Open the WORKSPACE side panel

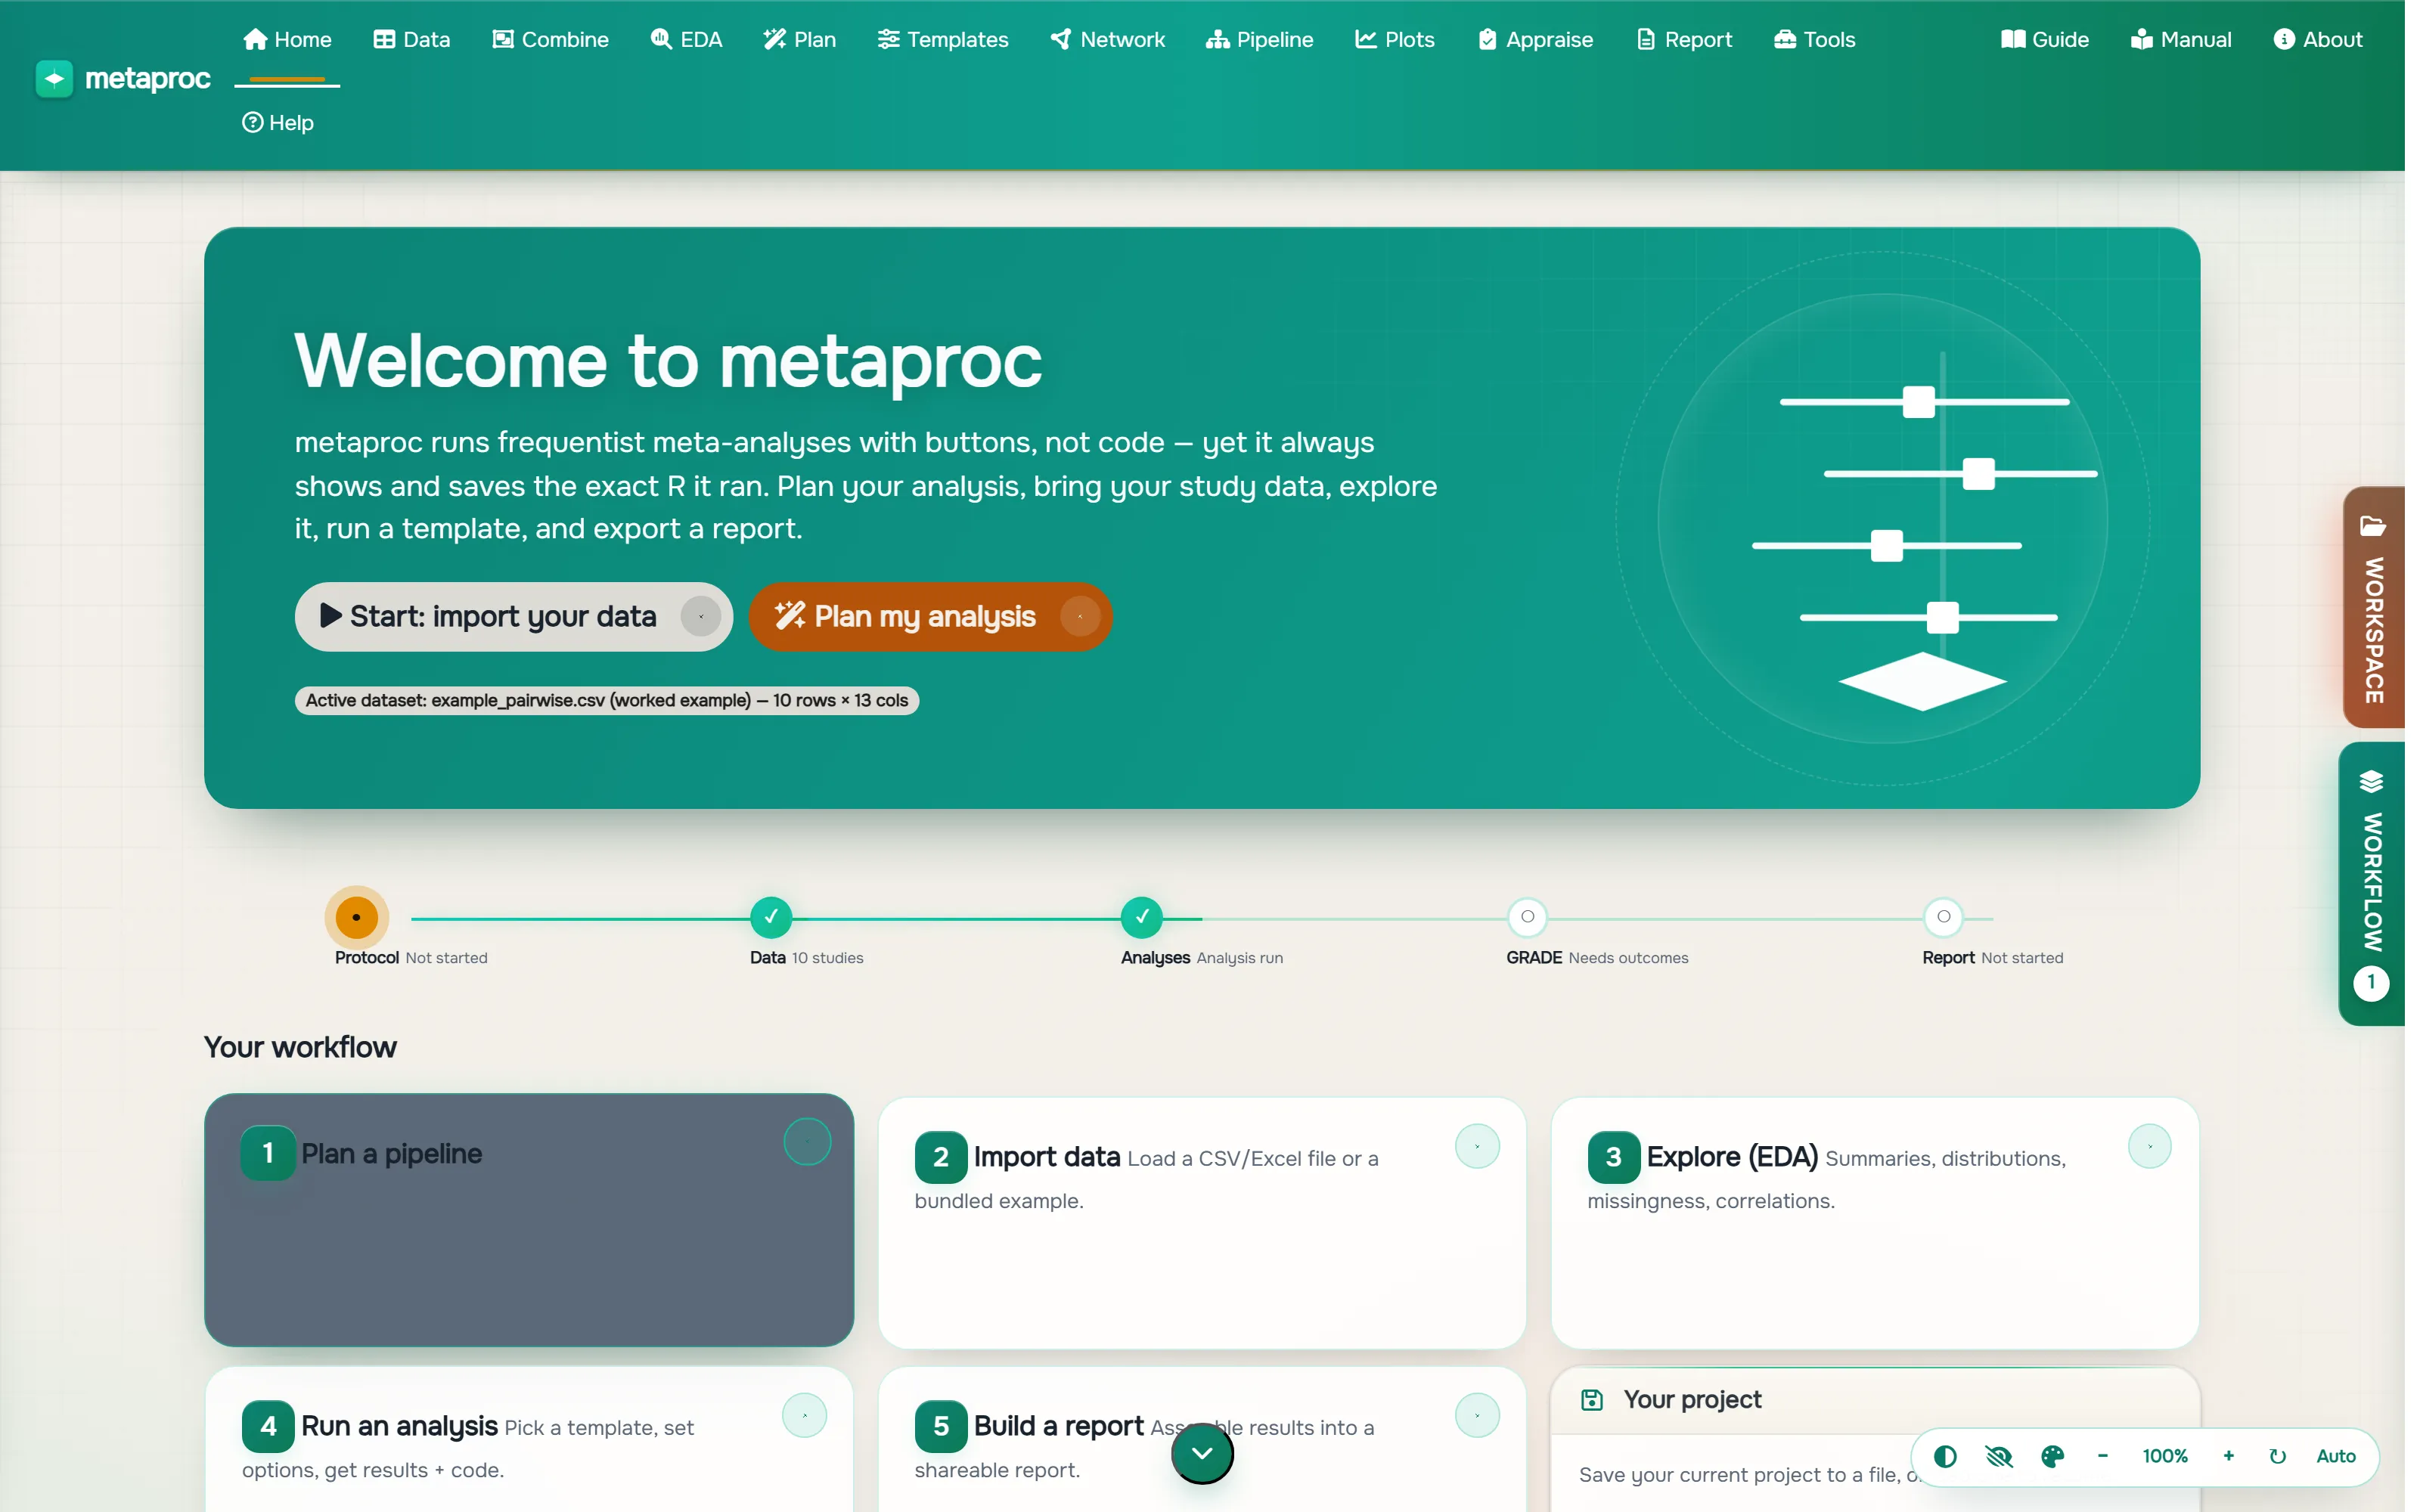click(2373, 608)
